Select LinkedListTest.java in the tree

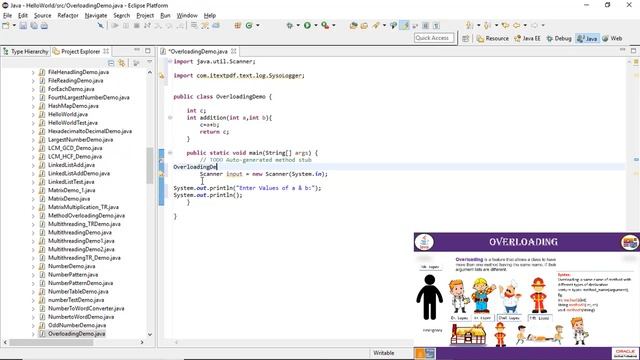(71, 182)
